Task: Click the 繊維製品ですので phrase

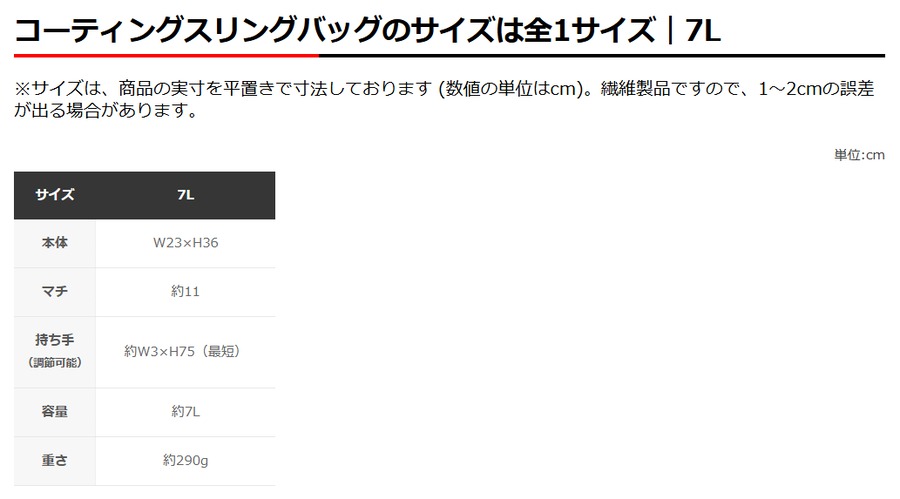Action: [x=670, y=88]
